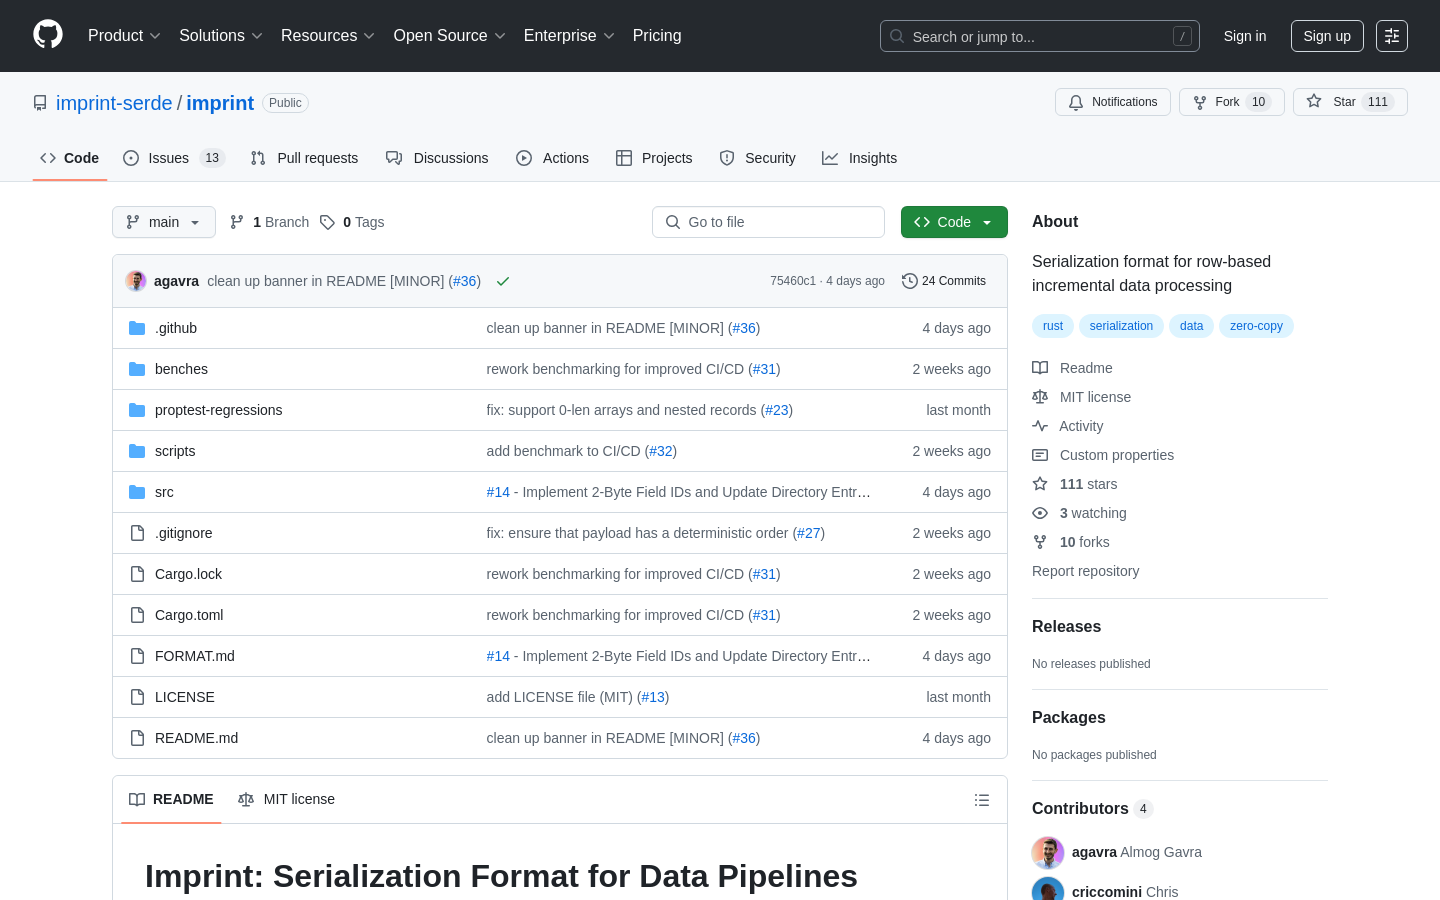
Task: Click the branch icon beside 1 Branch
Action: coord(237,222)
